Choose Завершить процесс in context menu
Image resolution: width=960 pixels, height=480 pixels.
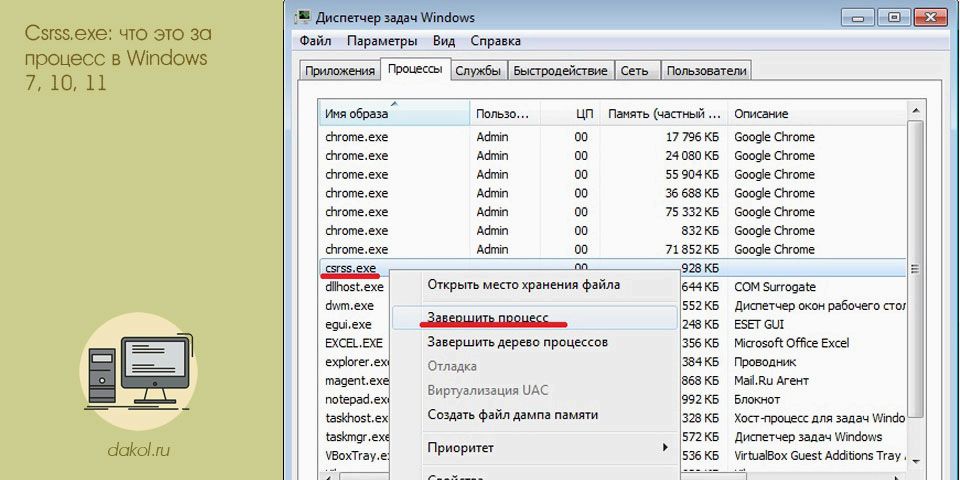pos(534,318)
